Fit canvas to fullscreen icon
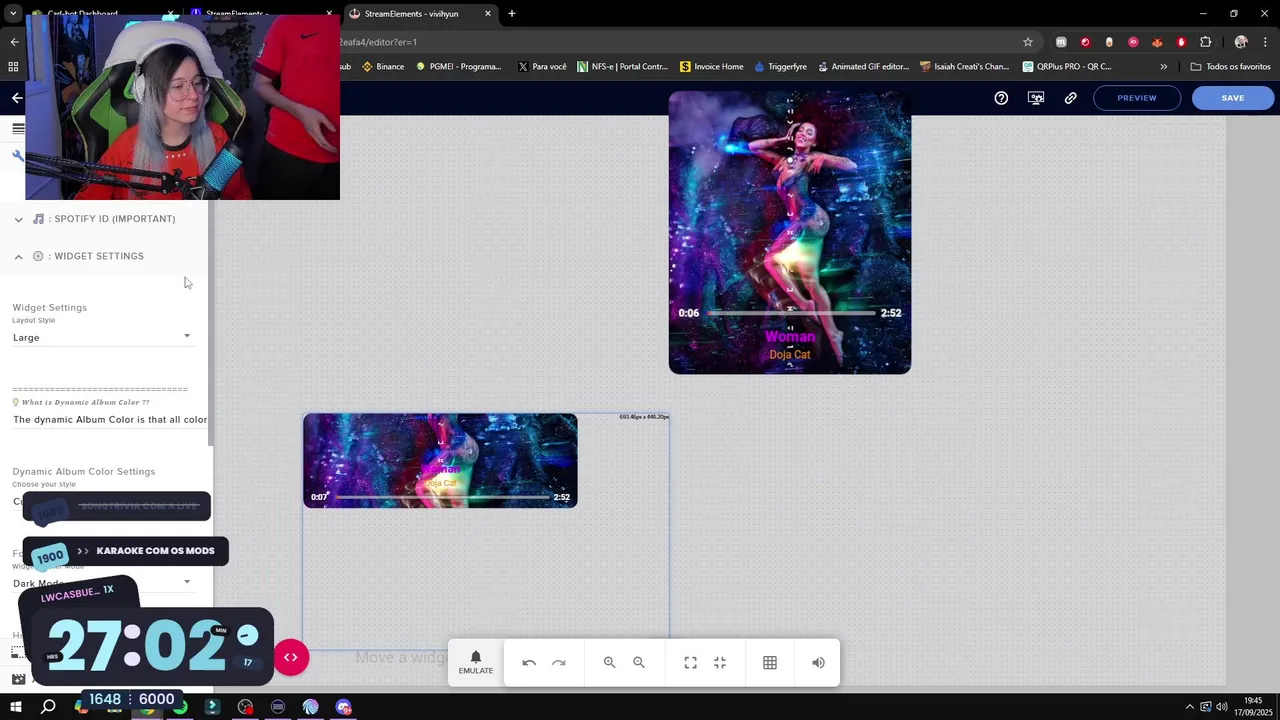 tap(690, 663)
